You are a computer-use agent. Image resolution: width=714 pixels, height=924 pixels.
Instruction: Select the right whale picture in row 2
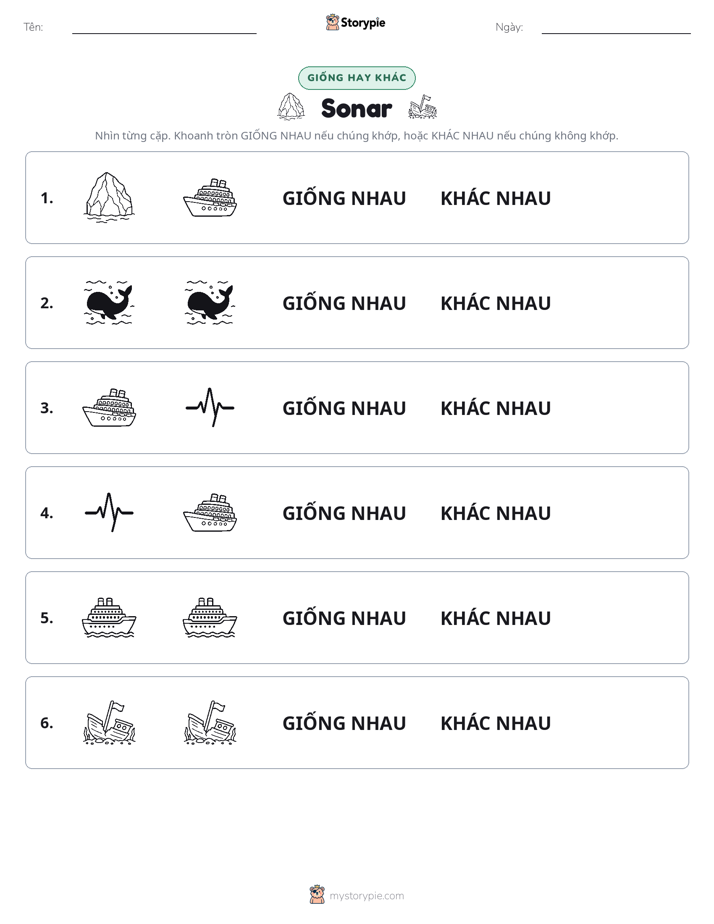(210, 303)
